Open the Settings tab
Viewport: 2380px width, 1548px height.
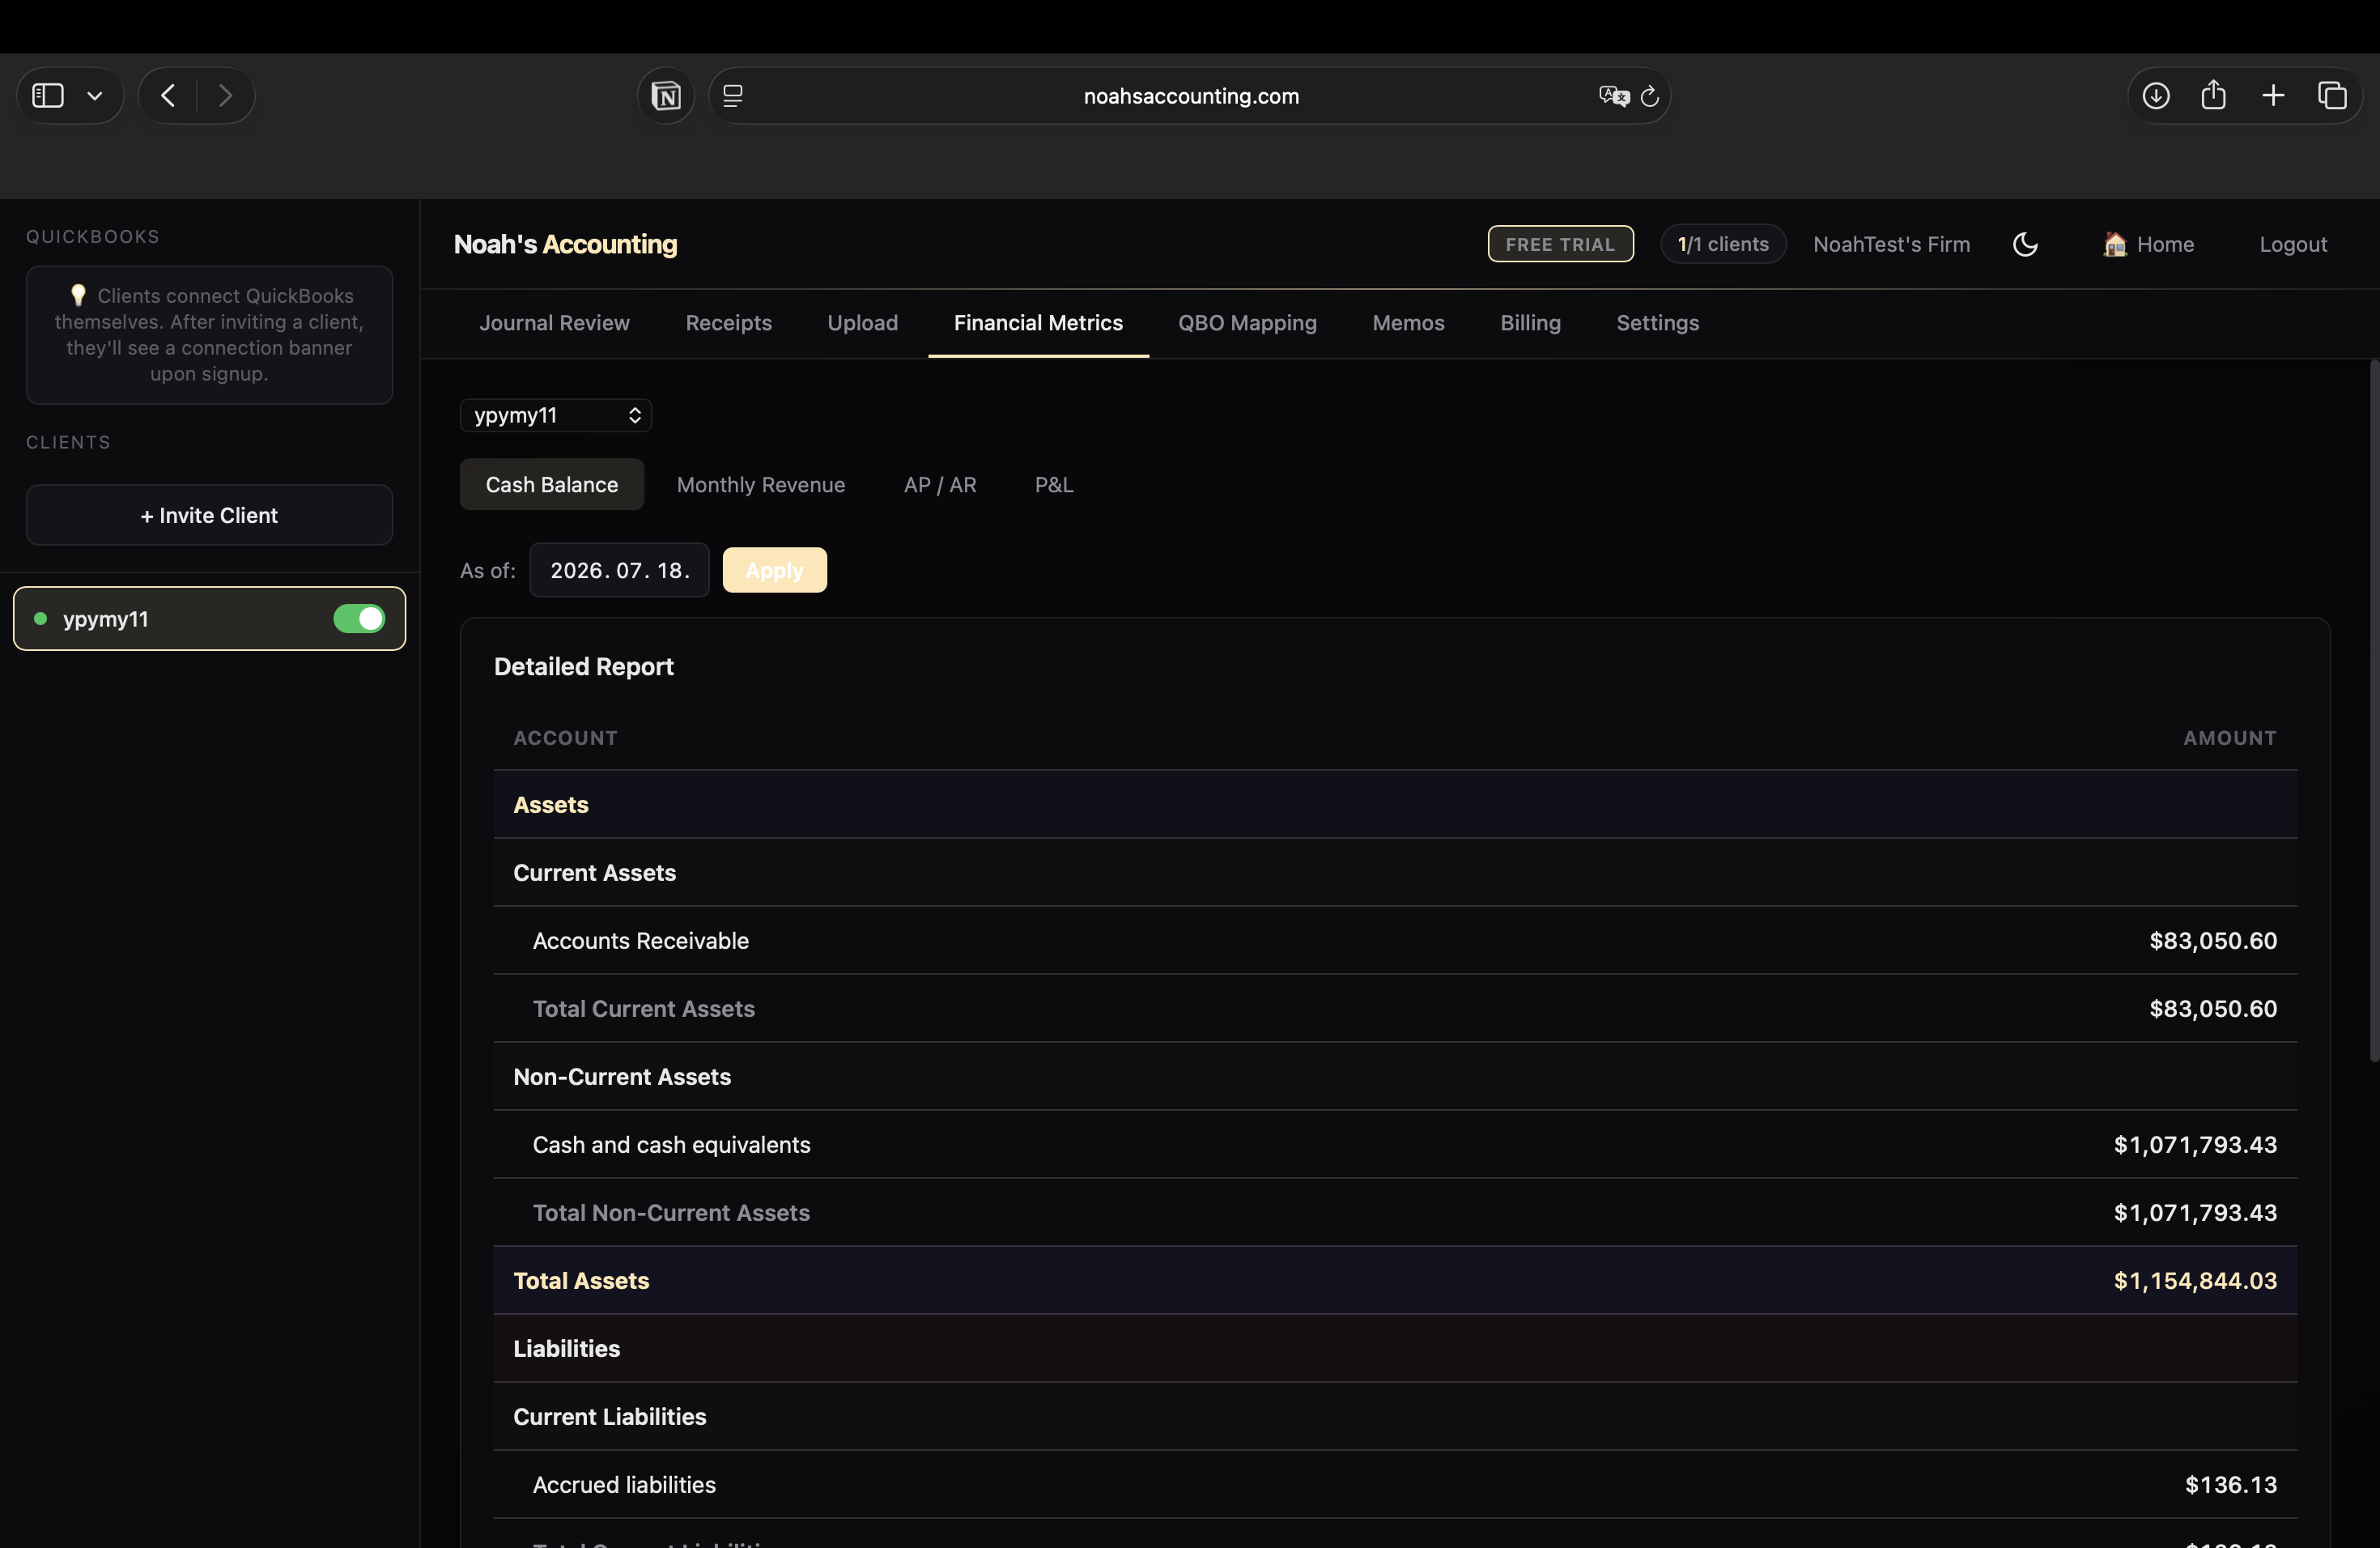pos(1657,323)
